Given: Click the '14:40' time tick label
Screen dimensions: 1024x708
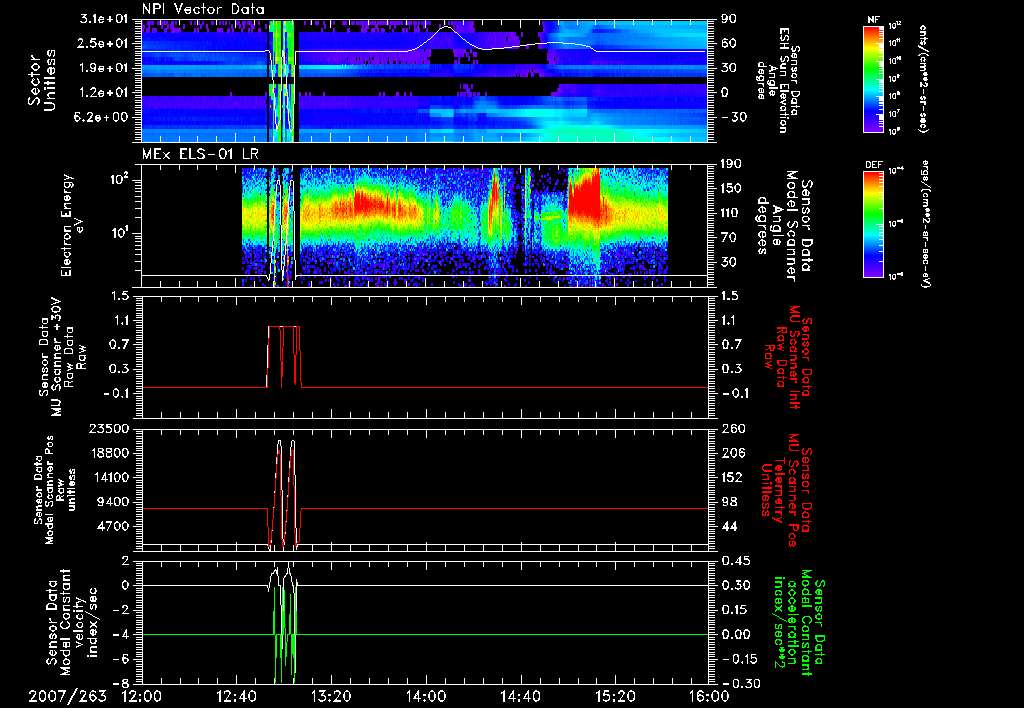Looking at the screenshot, I should pos(520,696).
